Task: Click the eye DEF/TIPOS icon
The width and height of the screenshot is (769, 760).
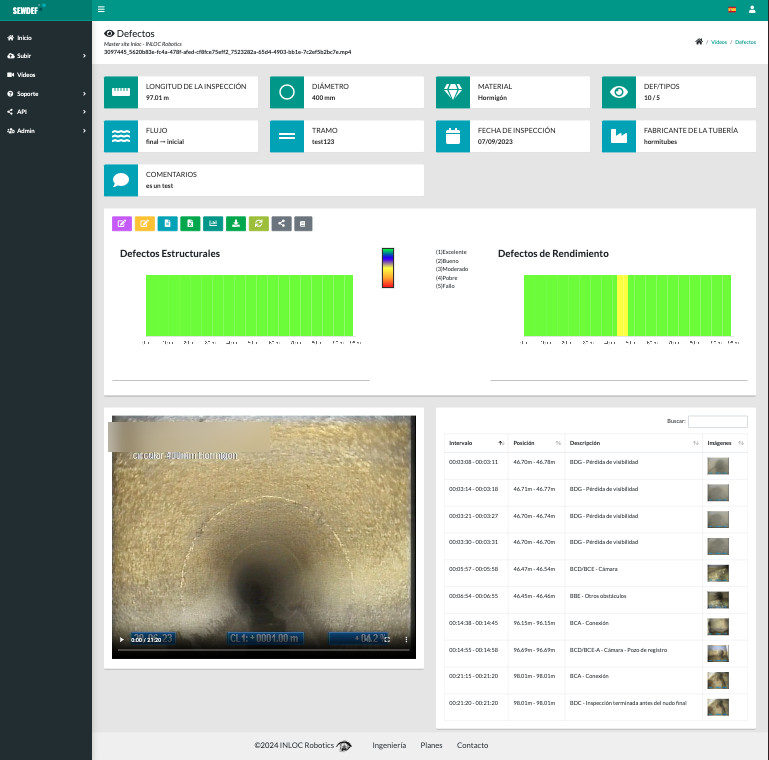Action: click(619, 92)
